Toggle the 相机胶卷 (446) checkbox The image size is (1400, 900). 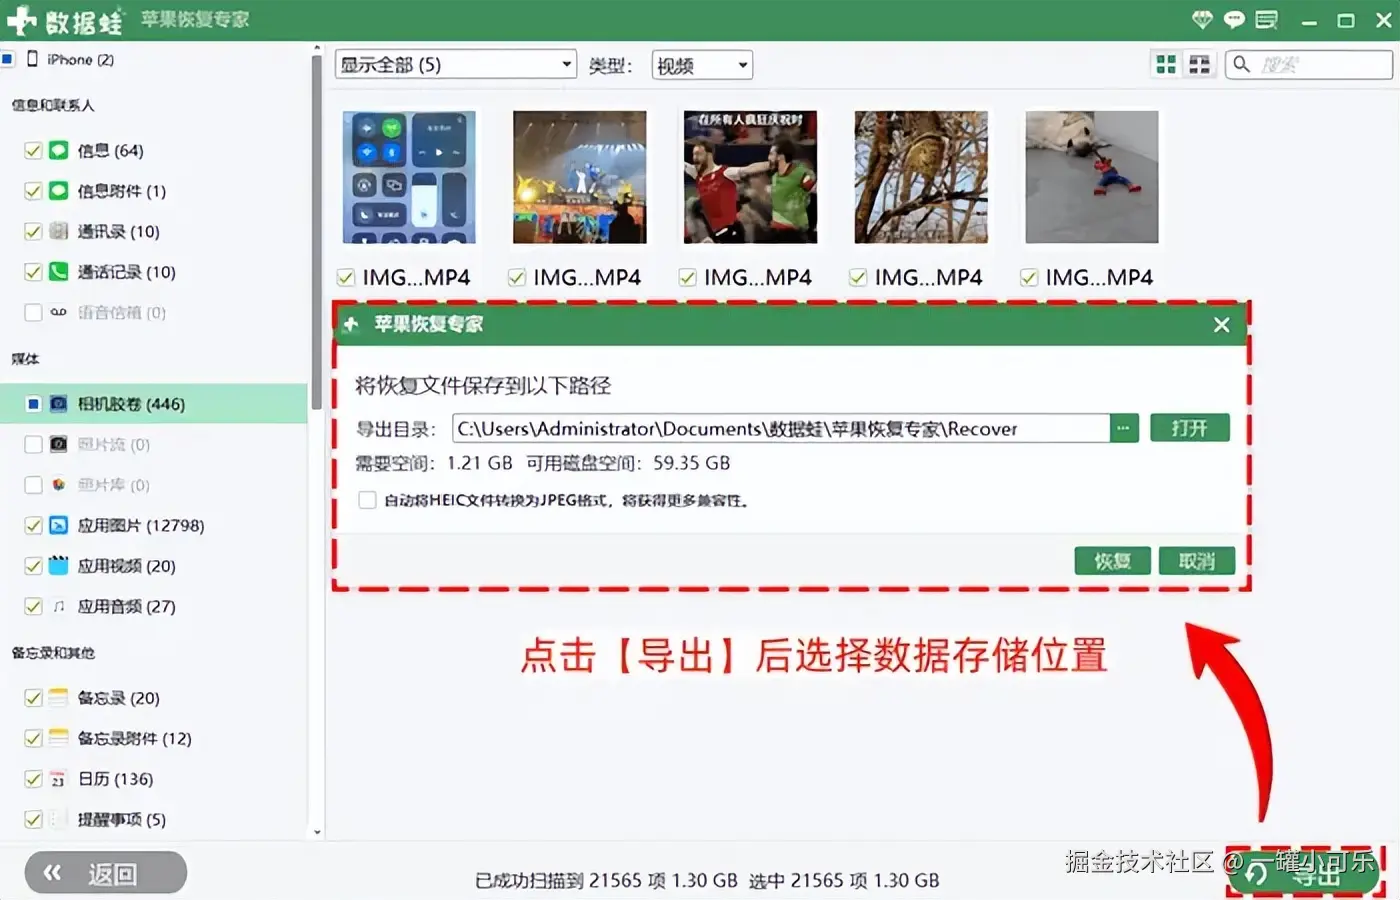pyautogui.click(x=33, y=404)
